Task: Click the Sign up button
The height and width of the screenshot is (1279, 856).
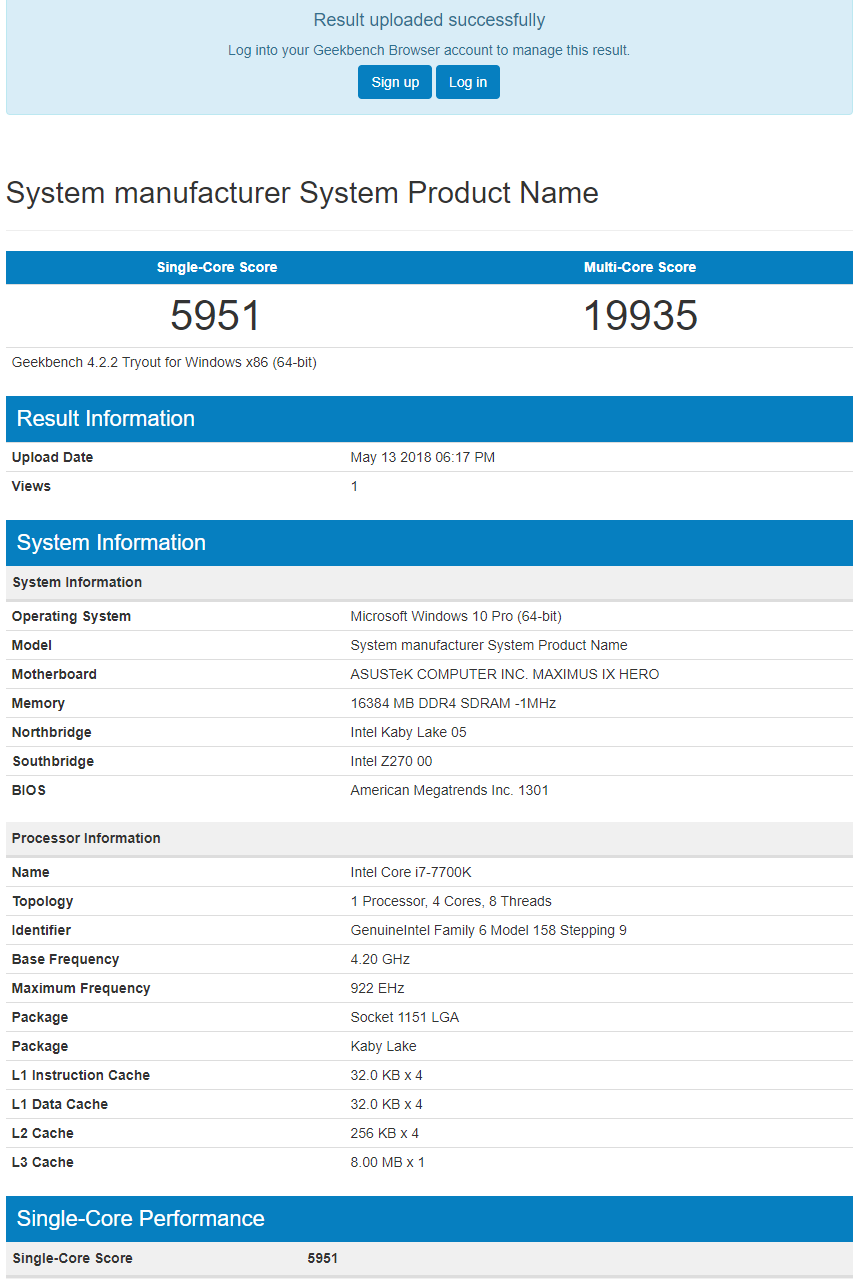Action: [x=395, y=82]
